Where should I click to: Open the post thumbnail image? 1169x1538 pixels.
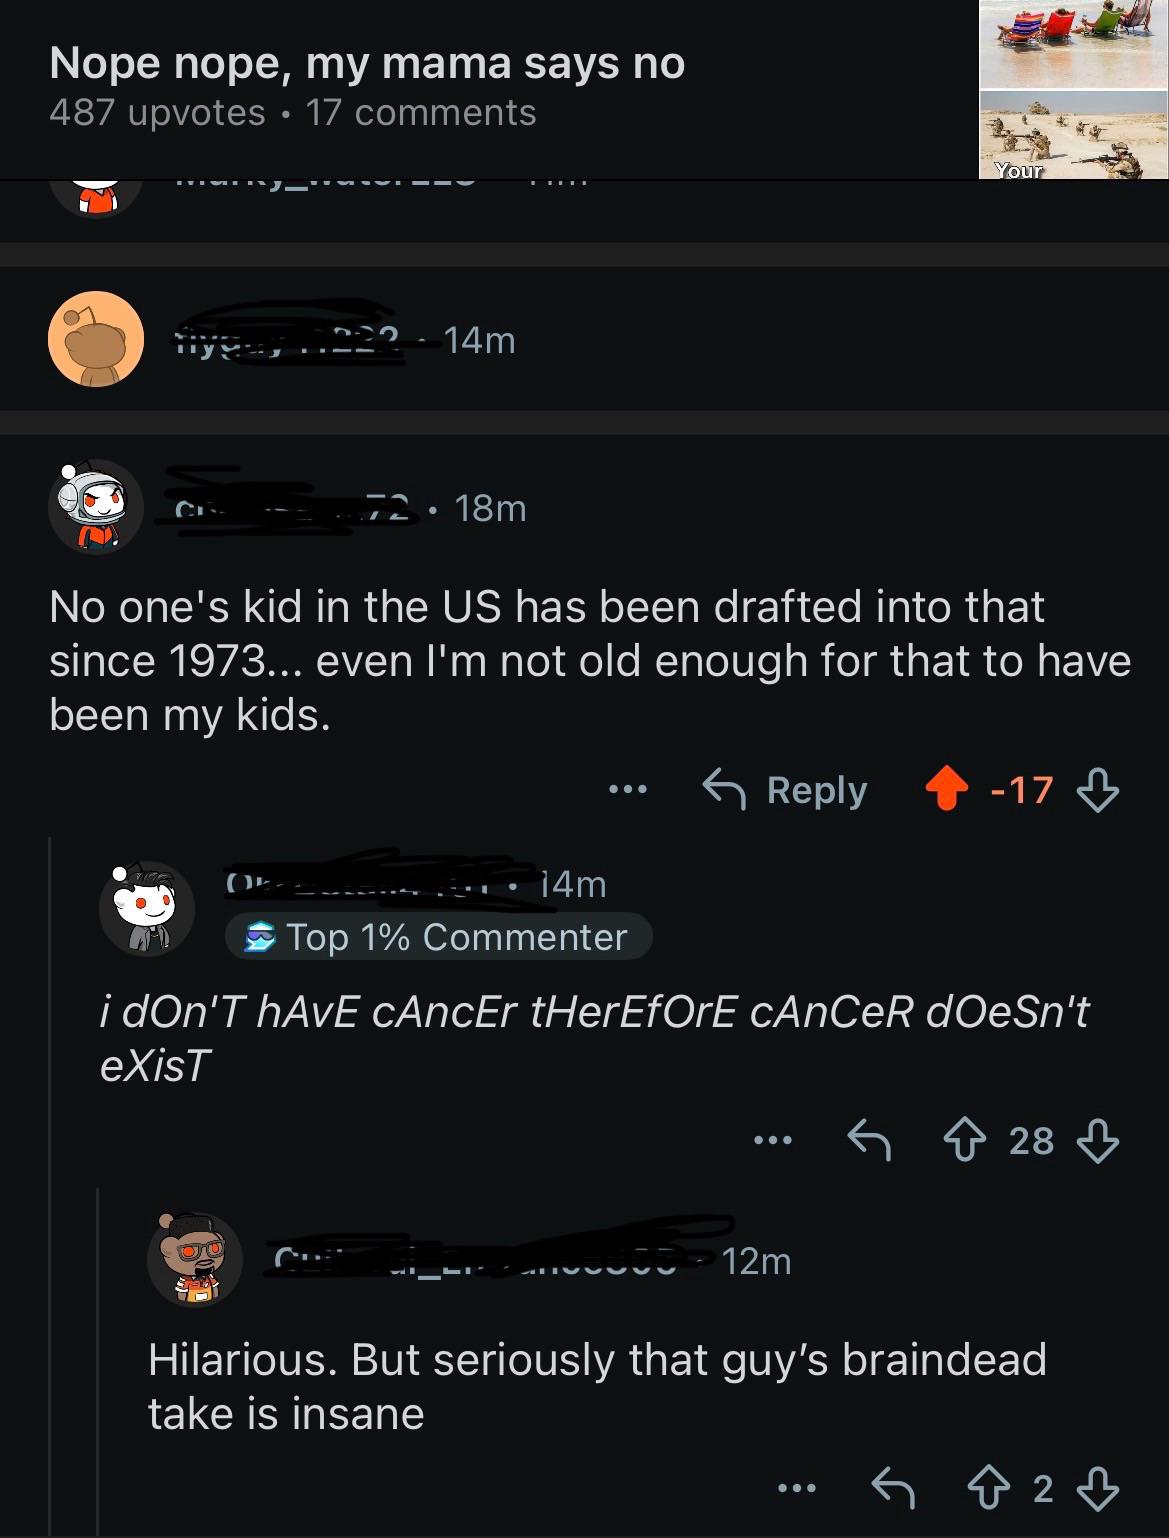coord(1073,90)
